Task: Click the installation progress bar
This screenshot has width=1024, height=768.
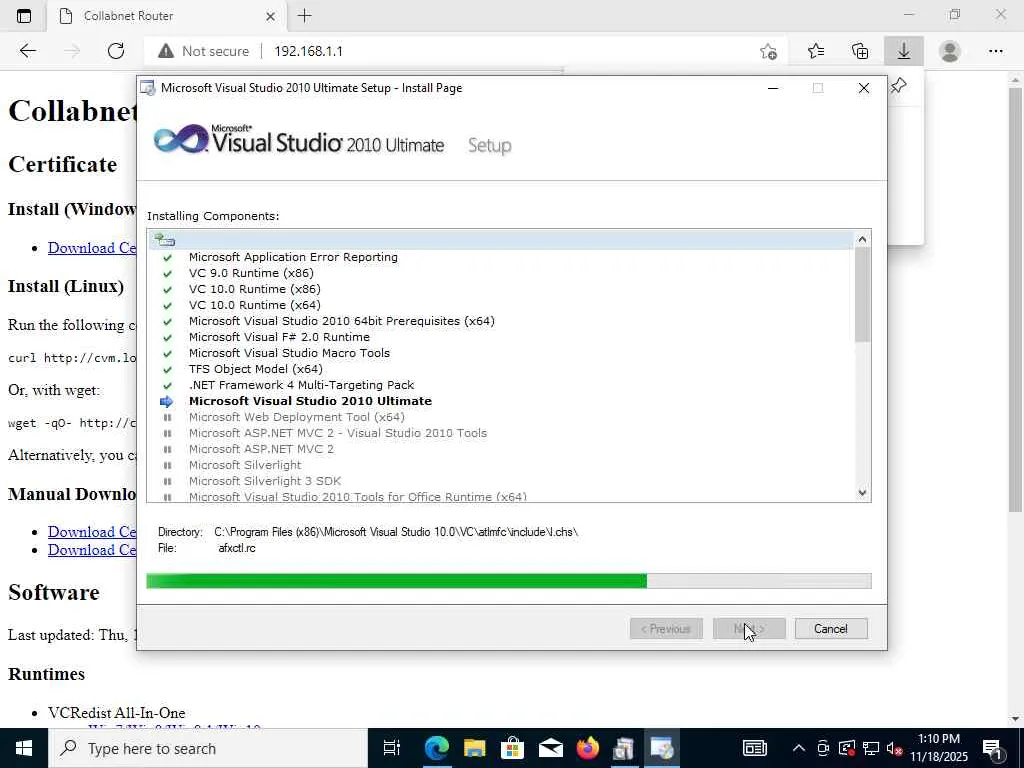Action: pyautogui.click(x=509, y=581)
